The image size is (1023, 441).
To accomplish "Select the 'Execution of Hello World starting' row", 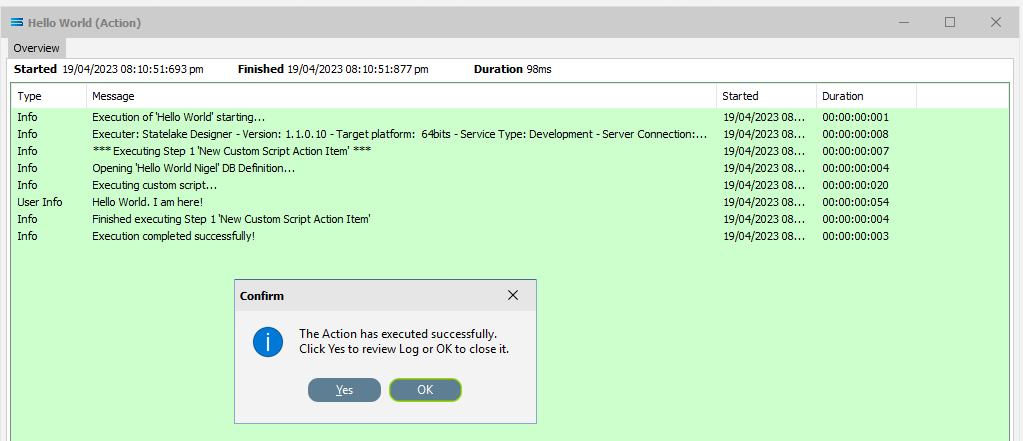I will [510, 117].
